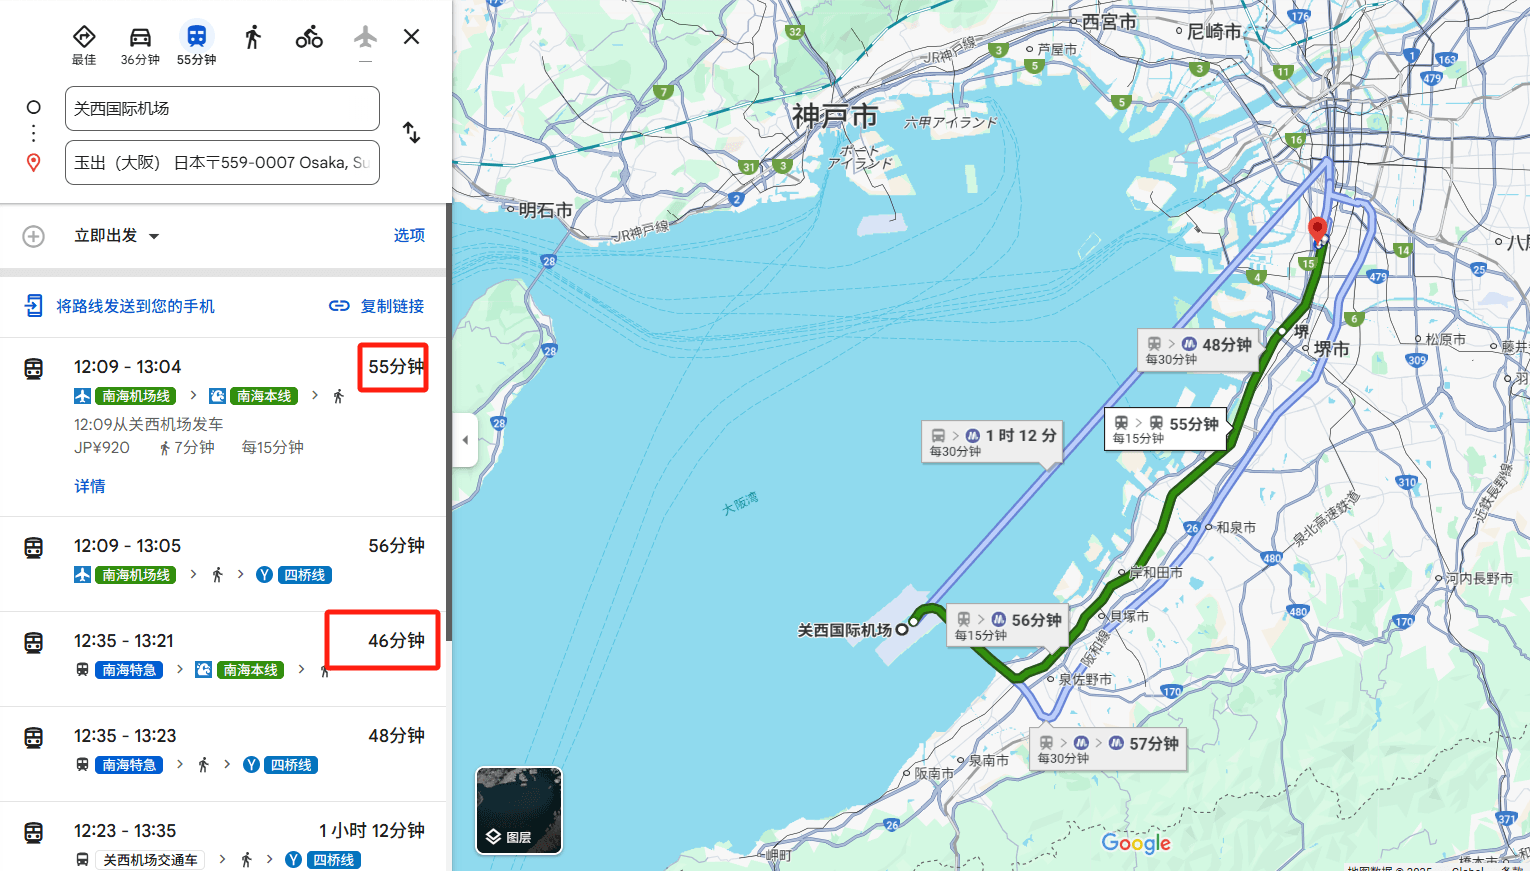1530x871 pixels.
Task: Click the 55分钟 route label on map
Action: [1165, 429]
